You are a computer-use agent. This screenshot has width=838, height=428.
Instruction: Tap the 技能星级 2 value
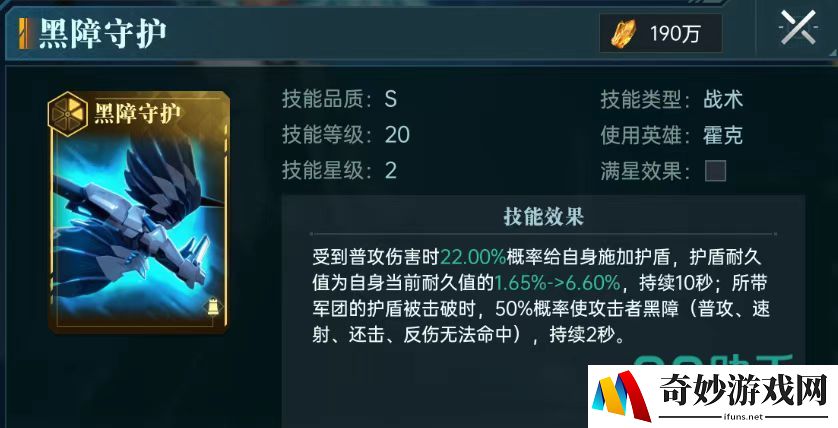point(391,171)
